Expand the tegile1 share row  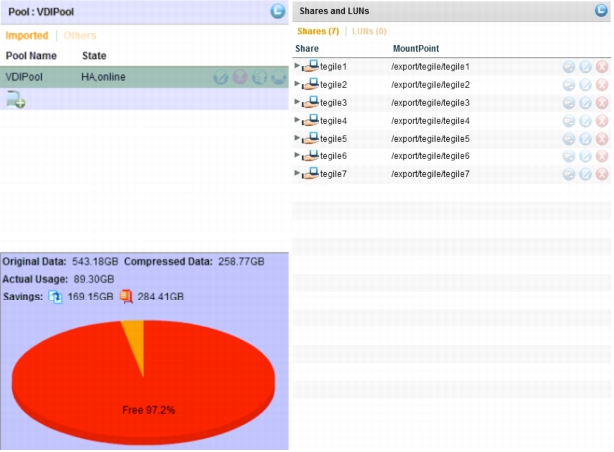point(297,66)
